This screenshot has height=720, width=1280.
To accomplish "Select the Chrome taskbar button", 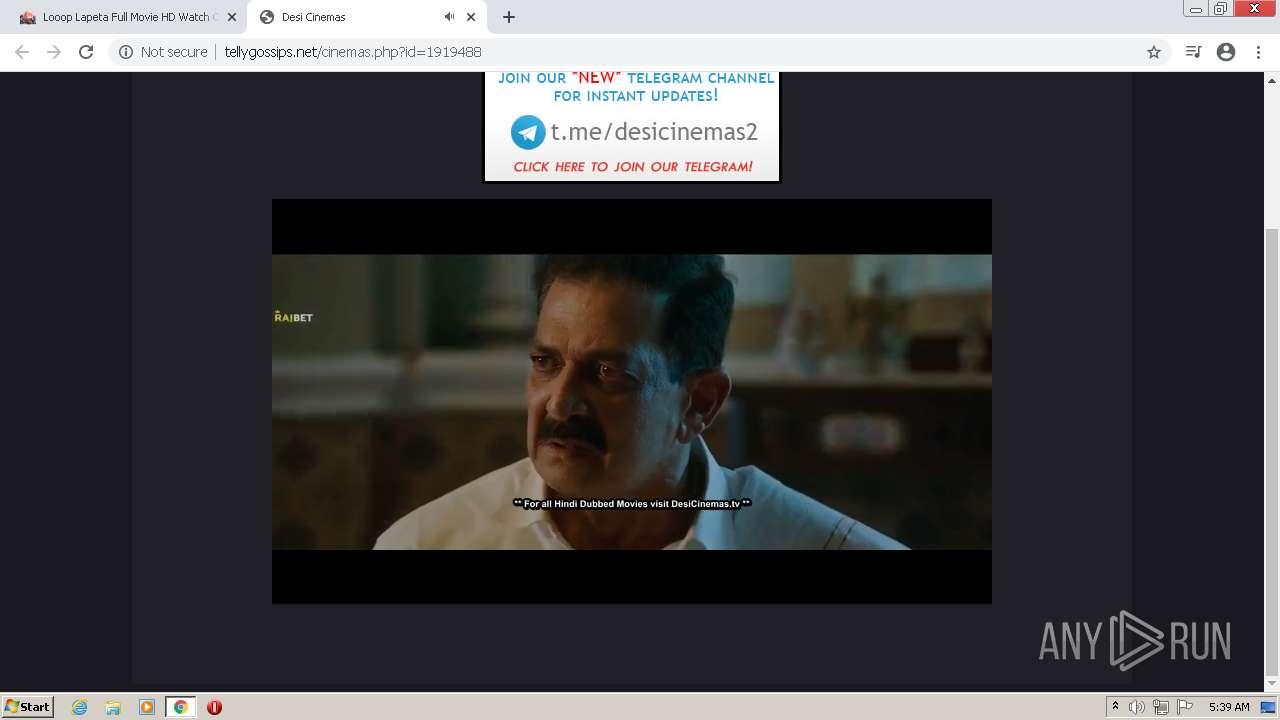I will (180, 707).
